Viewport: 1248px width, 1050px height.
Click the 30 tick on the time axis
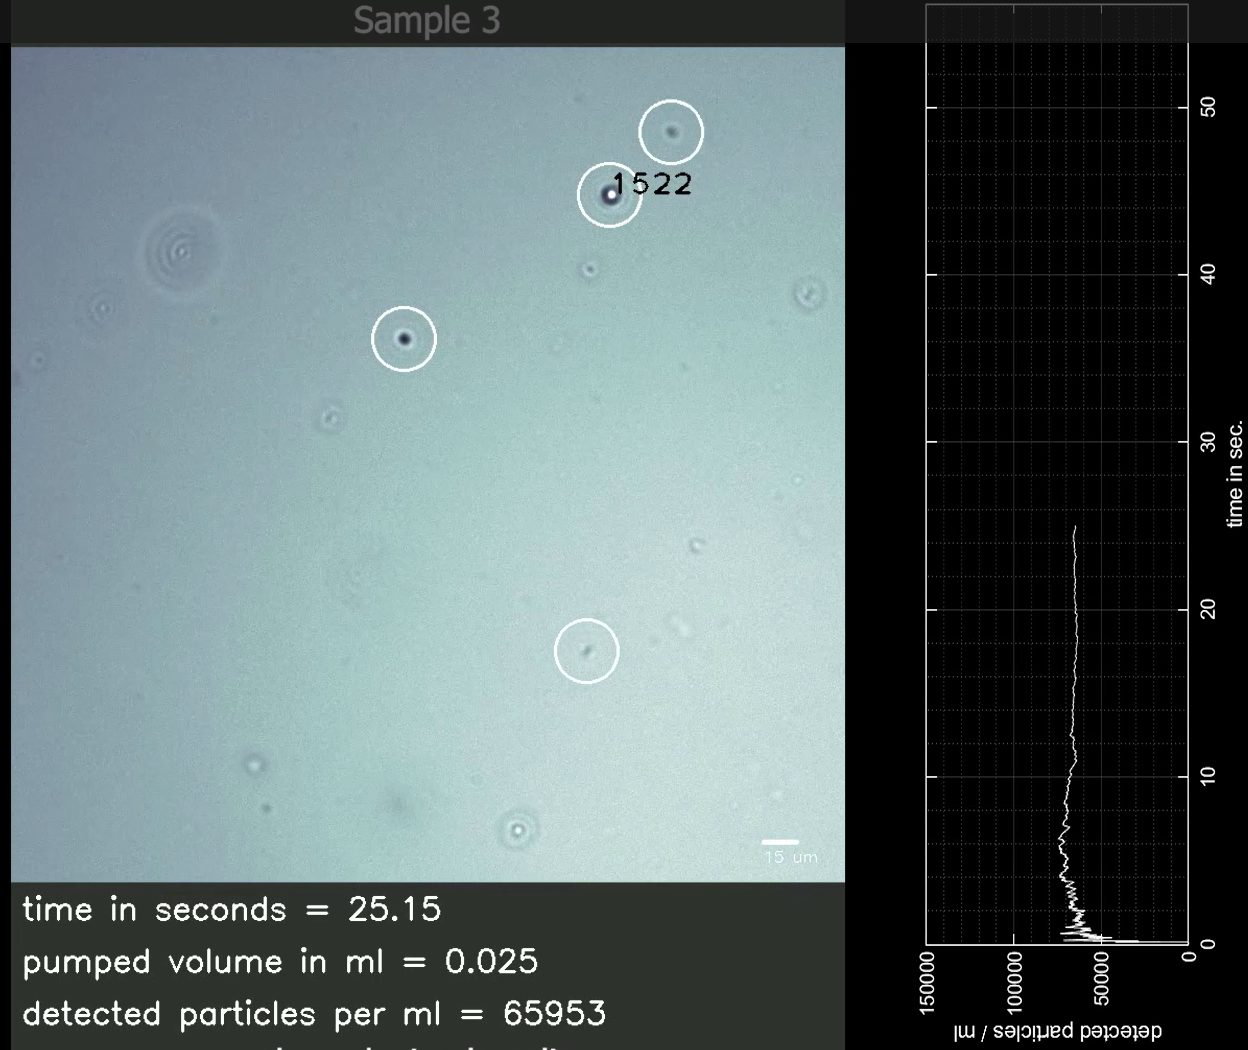pos(1208,442)
